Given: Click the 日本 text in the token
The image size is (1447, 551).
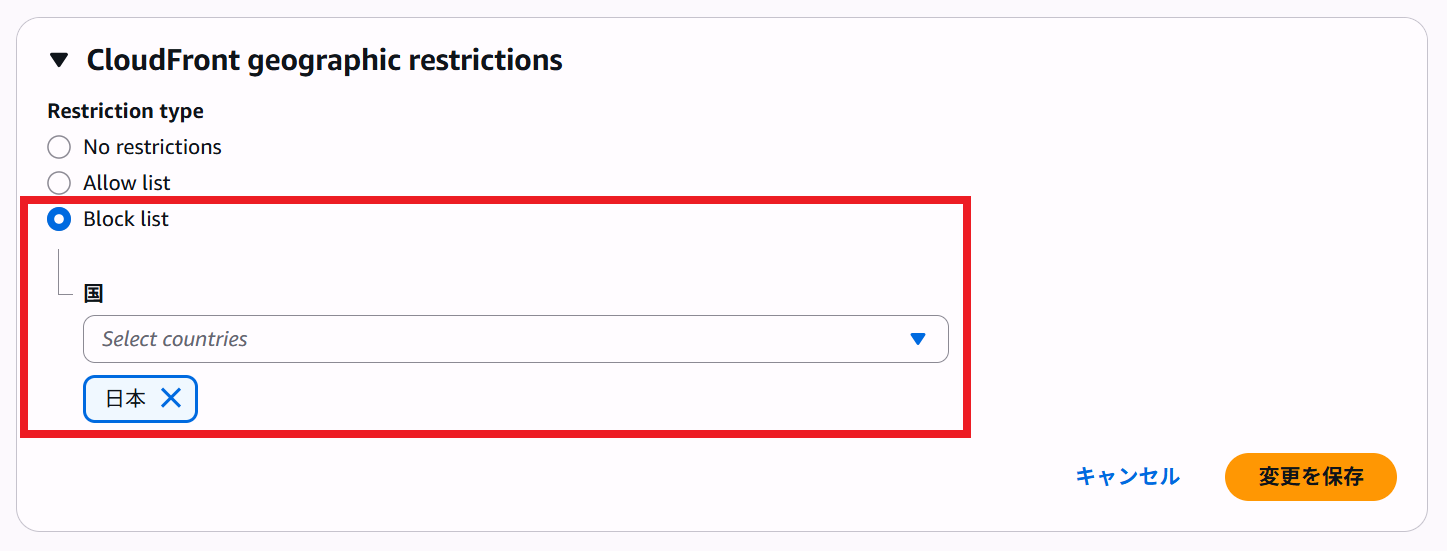Looking at the screenshot, I should pos(126,398).
